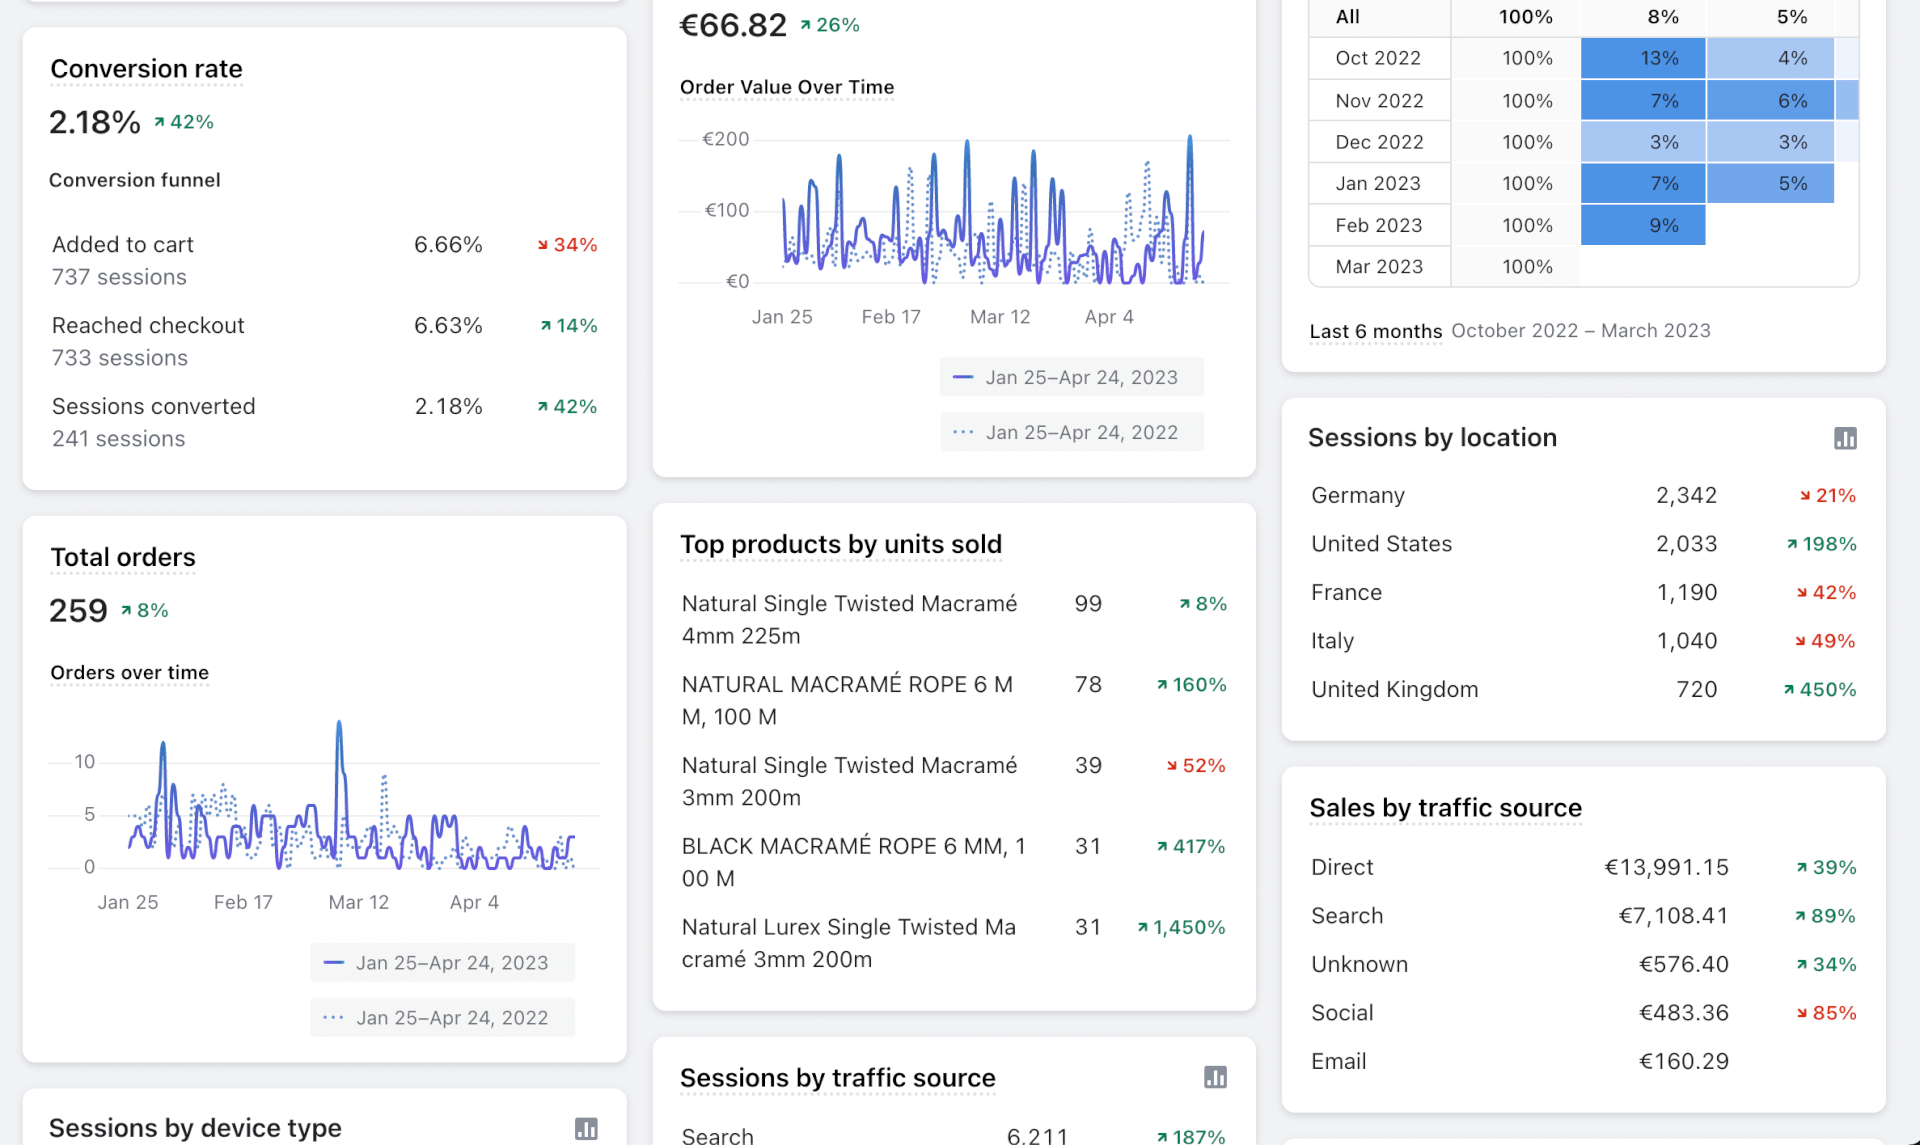The image size is (1920, 1145).
Task: Click the All cohort row label
Action: 1347,17
